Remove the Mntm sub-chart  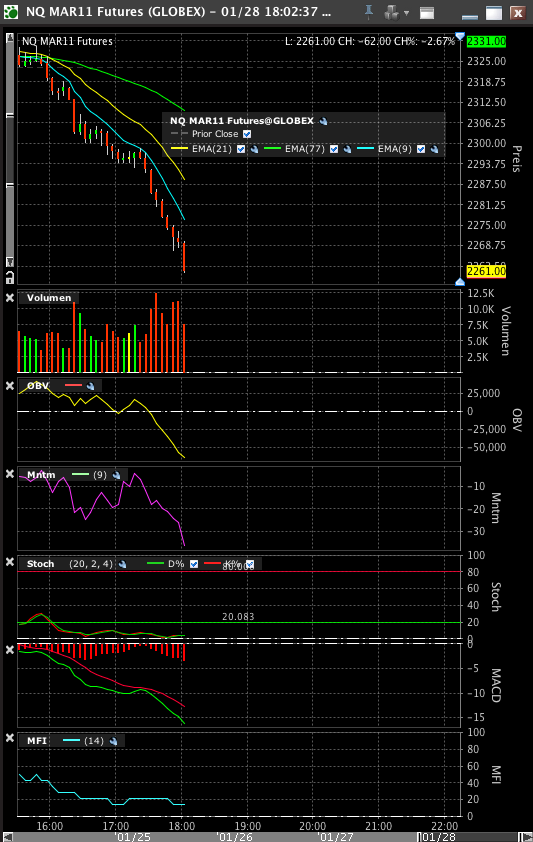click(x=10, y=474)
